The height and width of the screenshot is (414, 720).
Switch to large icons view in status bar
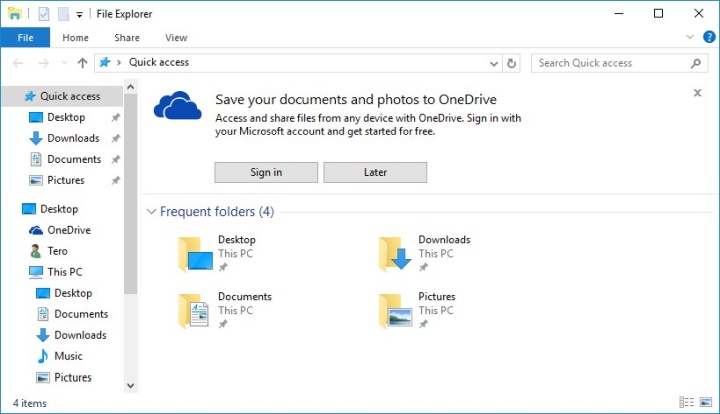click(704, 403)
